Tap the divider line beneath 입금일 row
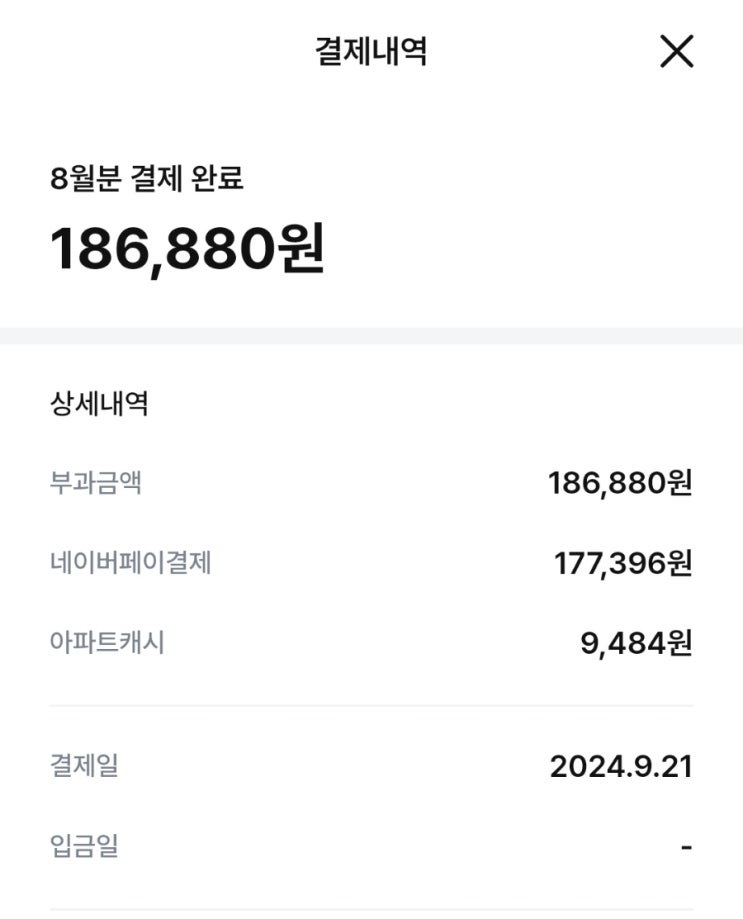The width and height of the screenshot is (743, 919). [372, 910]
